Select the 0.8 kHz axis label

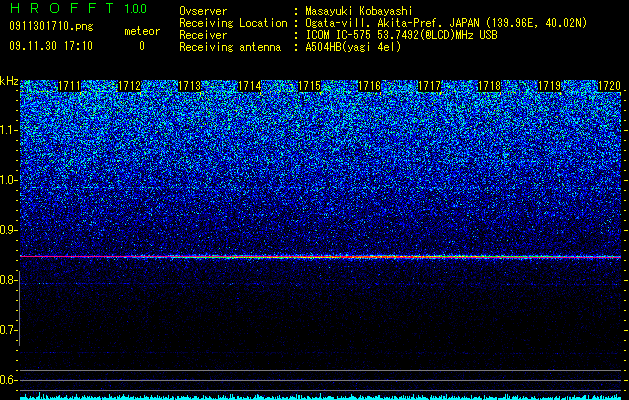click(8, 280)
